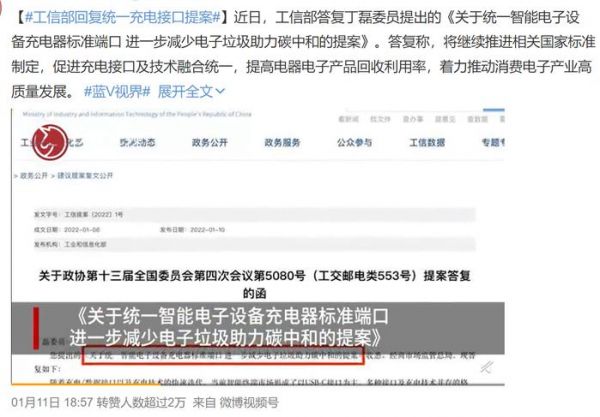Play the embedded video thumbnail

click(258, 247)
